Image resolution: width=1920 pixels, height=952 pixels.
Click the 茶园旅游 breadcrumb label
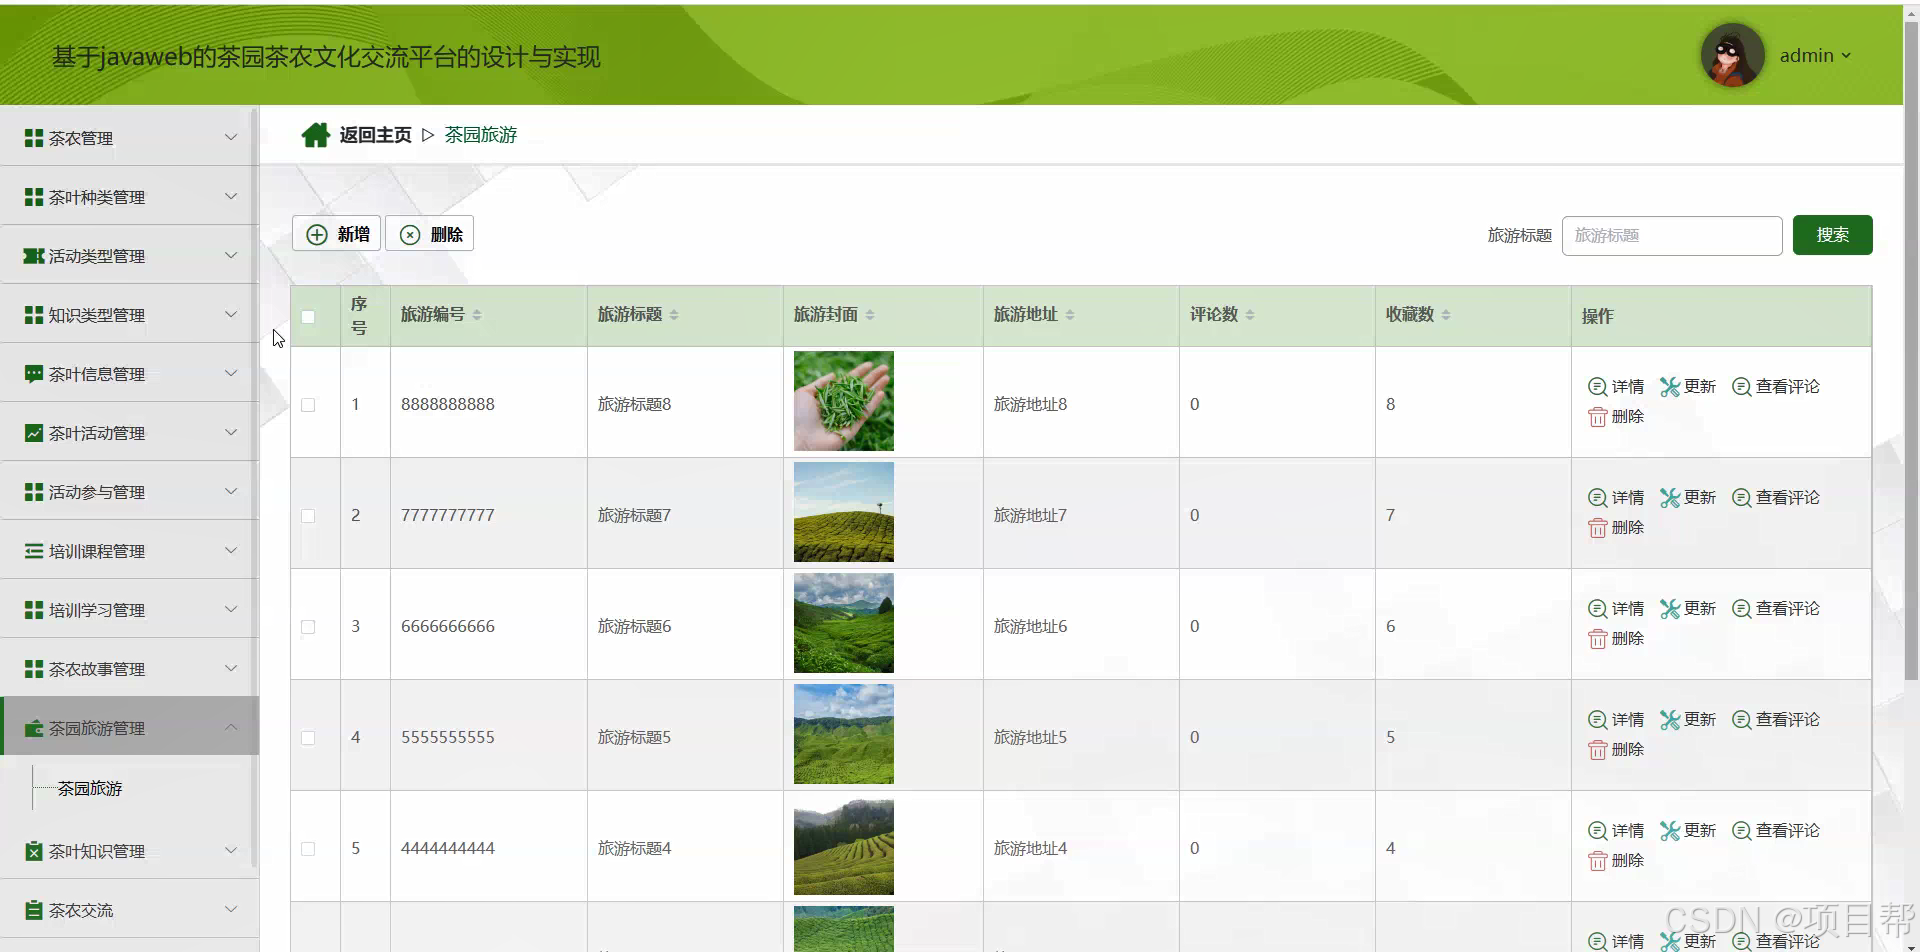[x=481, y=135]
